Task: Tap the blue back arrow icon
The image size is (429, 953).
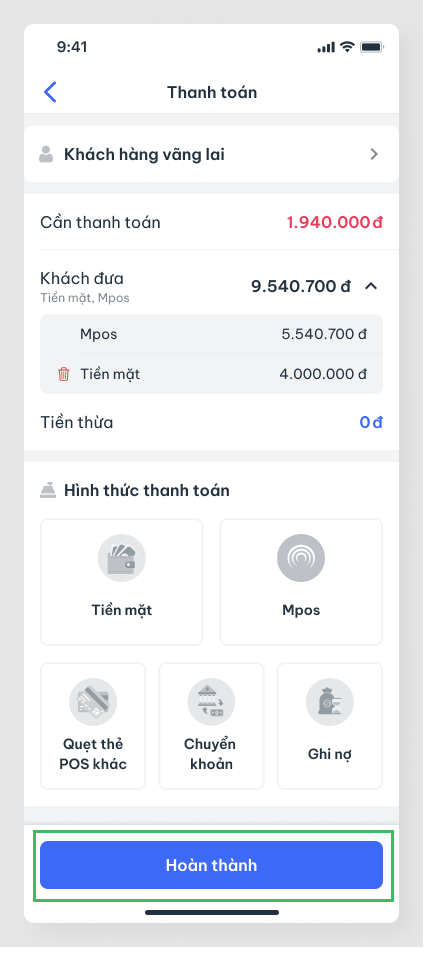Action: click(50, 92)
